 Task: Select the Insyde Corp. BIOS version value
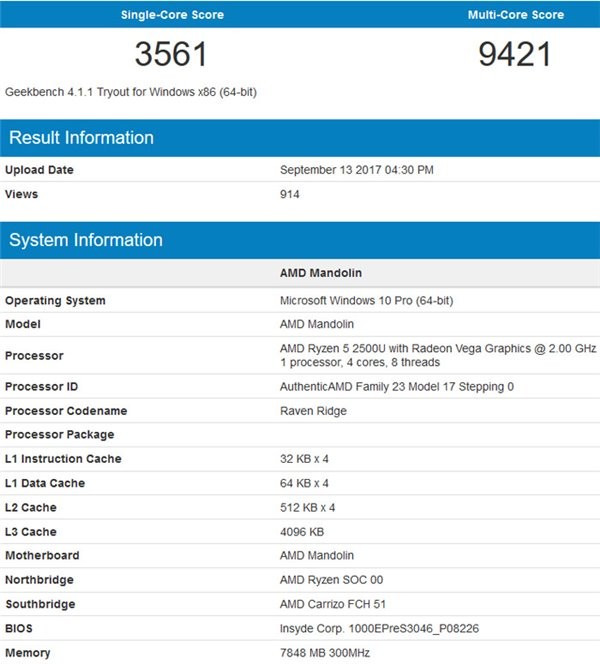tap(379, 628)
